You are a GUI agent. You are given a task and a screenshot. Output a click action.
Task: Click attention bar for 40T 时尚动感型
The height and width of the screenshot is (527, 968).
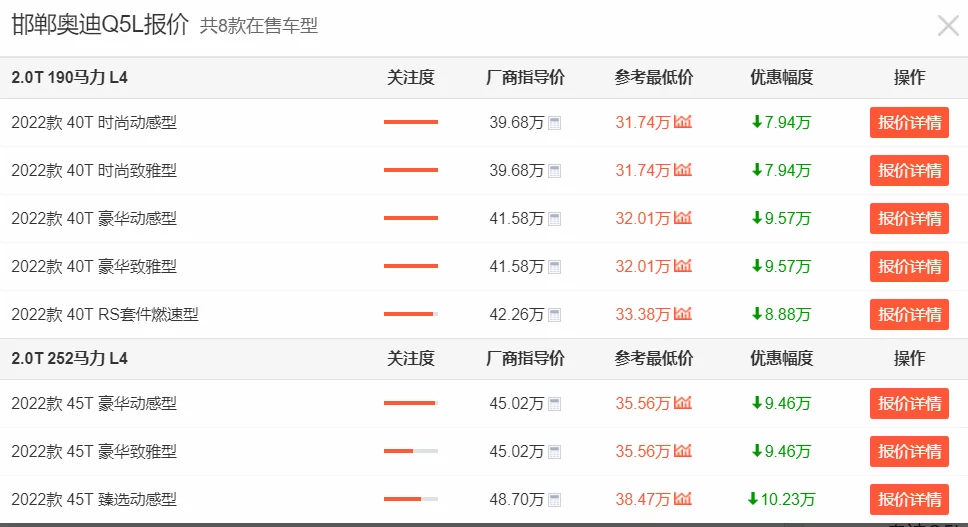(411, 122)
